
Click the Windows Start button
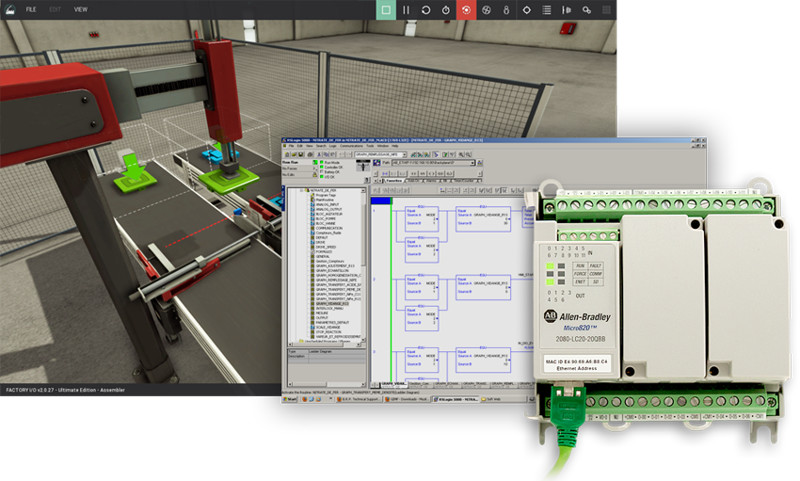[x=289, y=399]
